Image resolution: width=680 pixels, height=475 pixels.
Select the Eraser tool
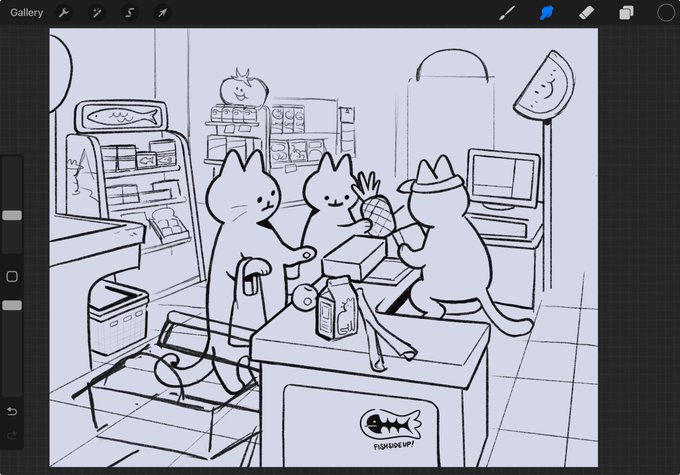coord(586,13)
